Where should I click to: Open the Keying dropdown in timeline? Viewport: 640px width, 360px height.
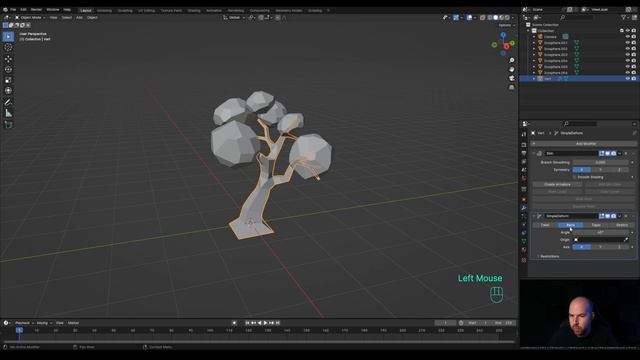(x=44, y=323)
